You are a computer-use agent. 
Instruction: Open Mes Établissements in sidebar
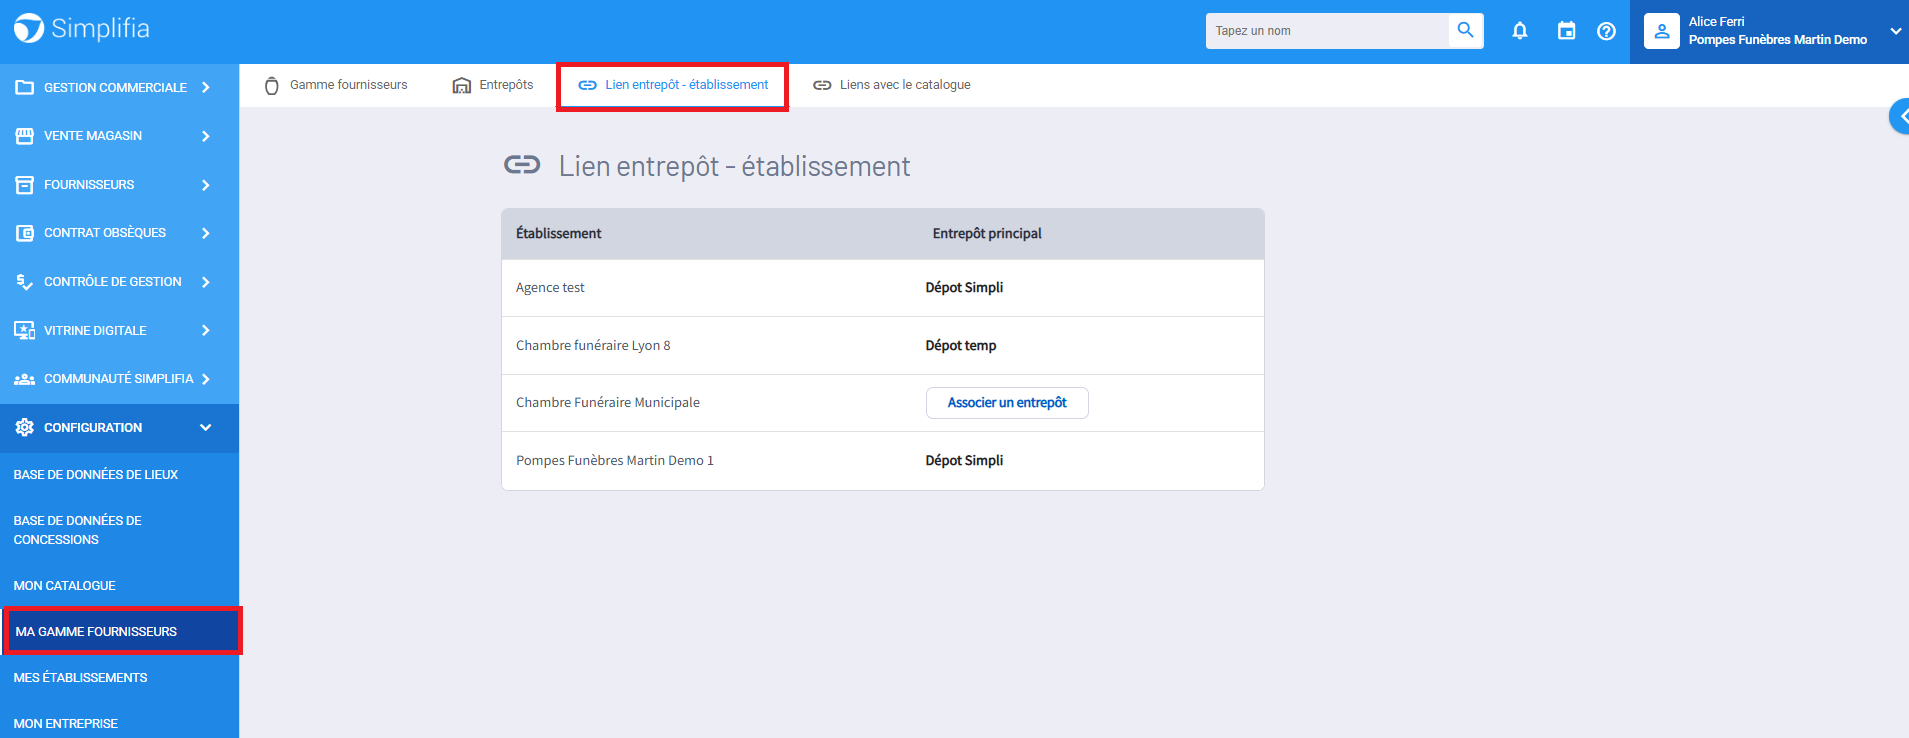[x=80, y=678]
